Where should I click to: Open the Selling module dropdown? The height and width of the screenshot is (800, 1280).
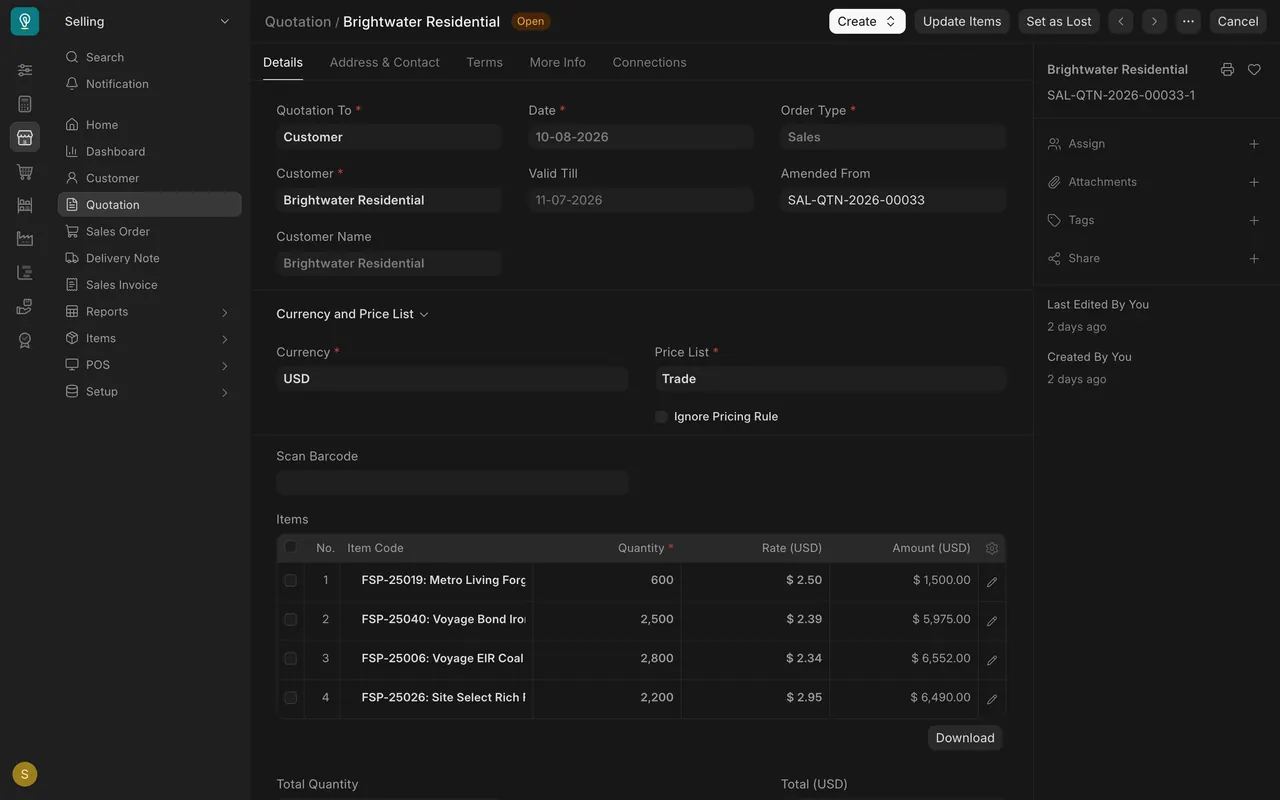coord(148,21)
